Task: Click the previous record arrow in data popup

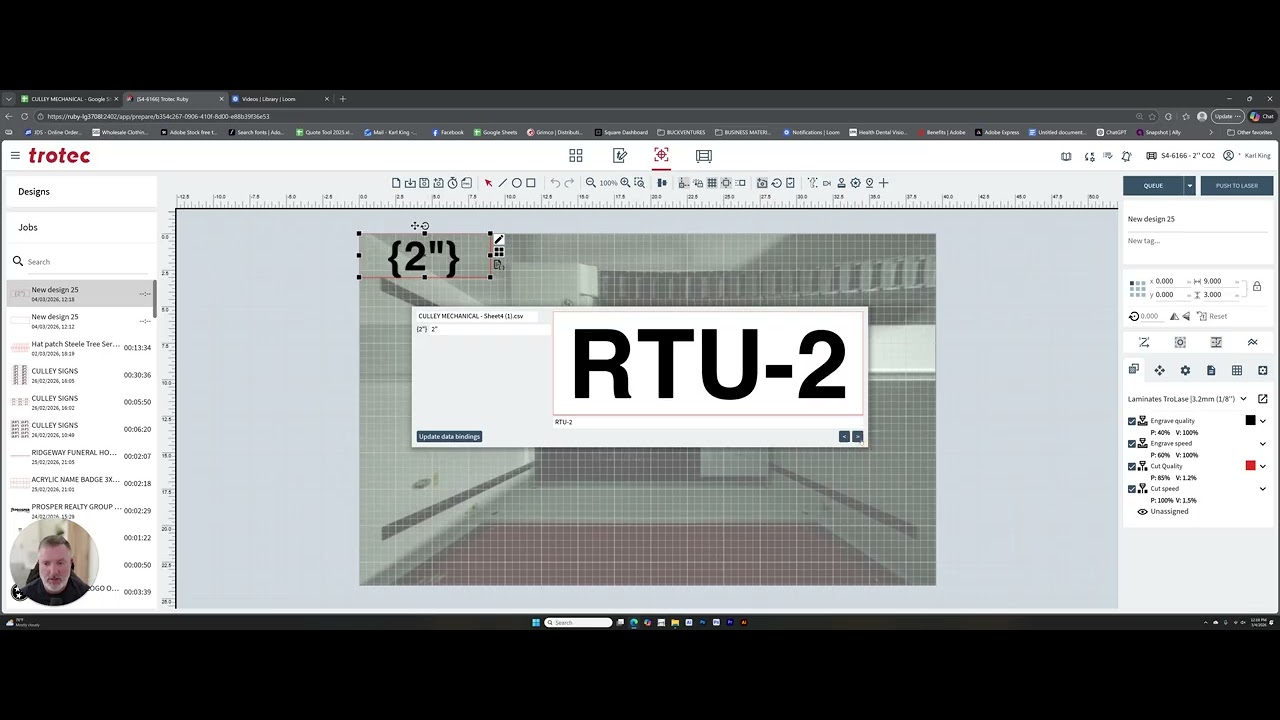Action: click(x=844, y=436)
